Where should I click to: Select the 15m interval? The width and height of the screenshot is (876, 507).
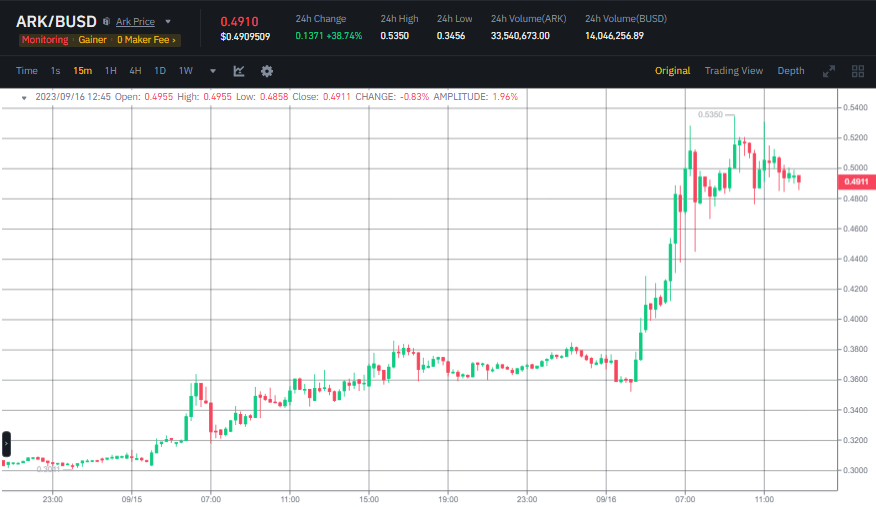coord(83,71)
